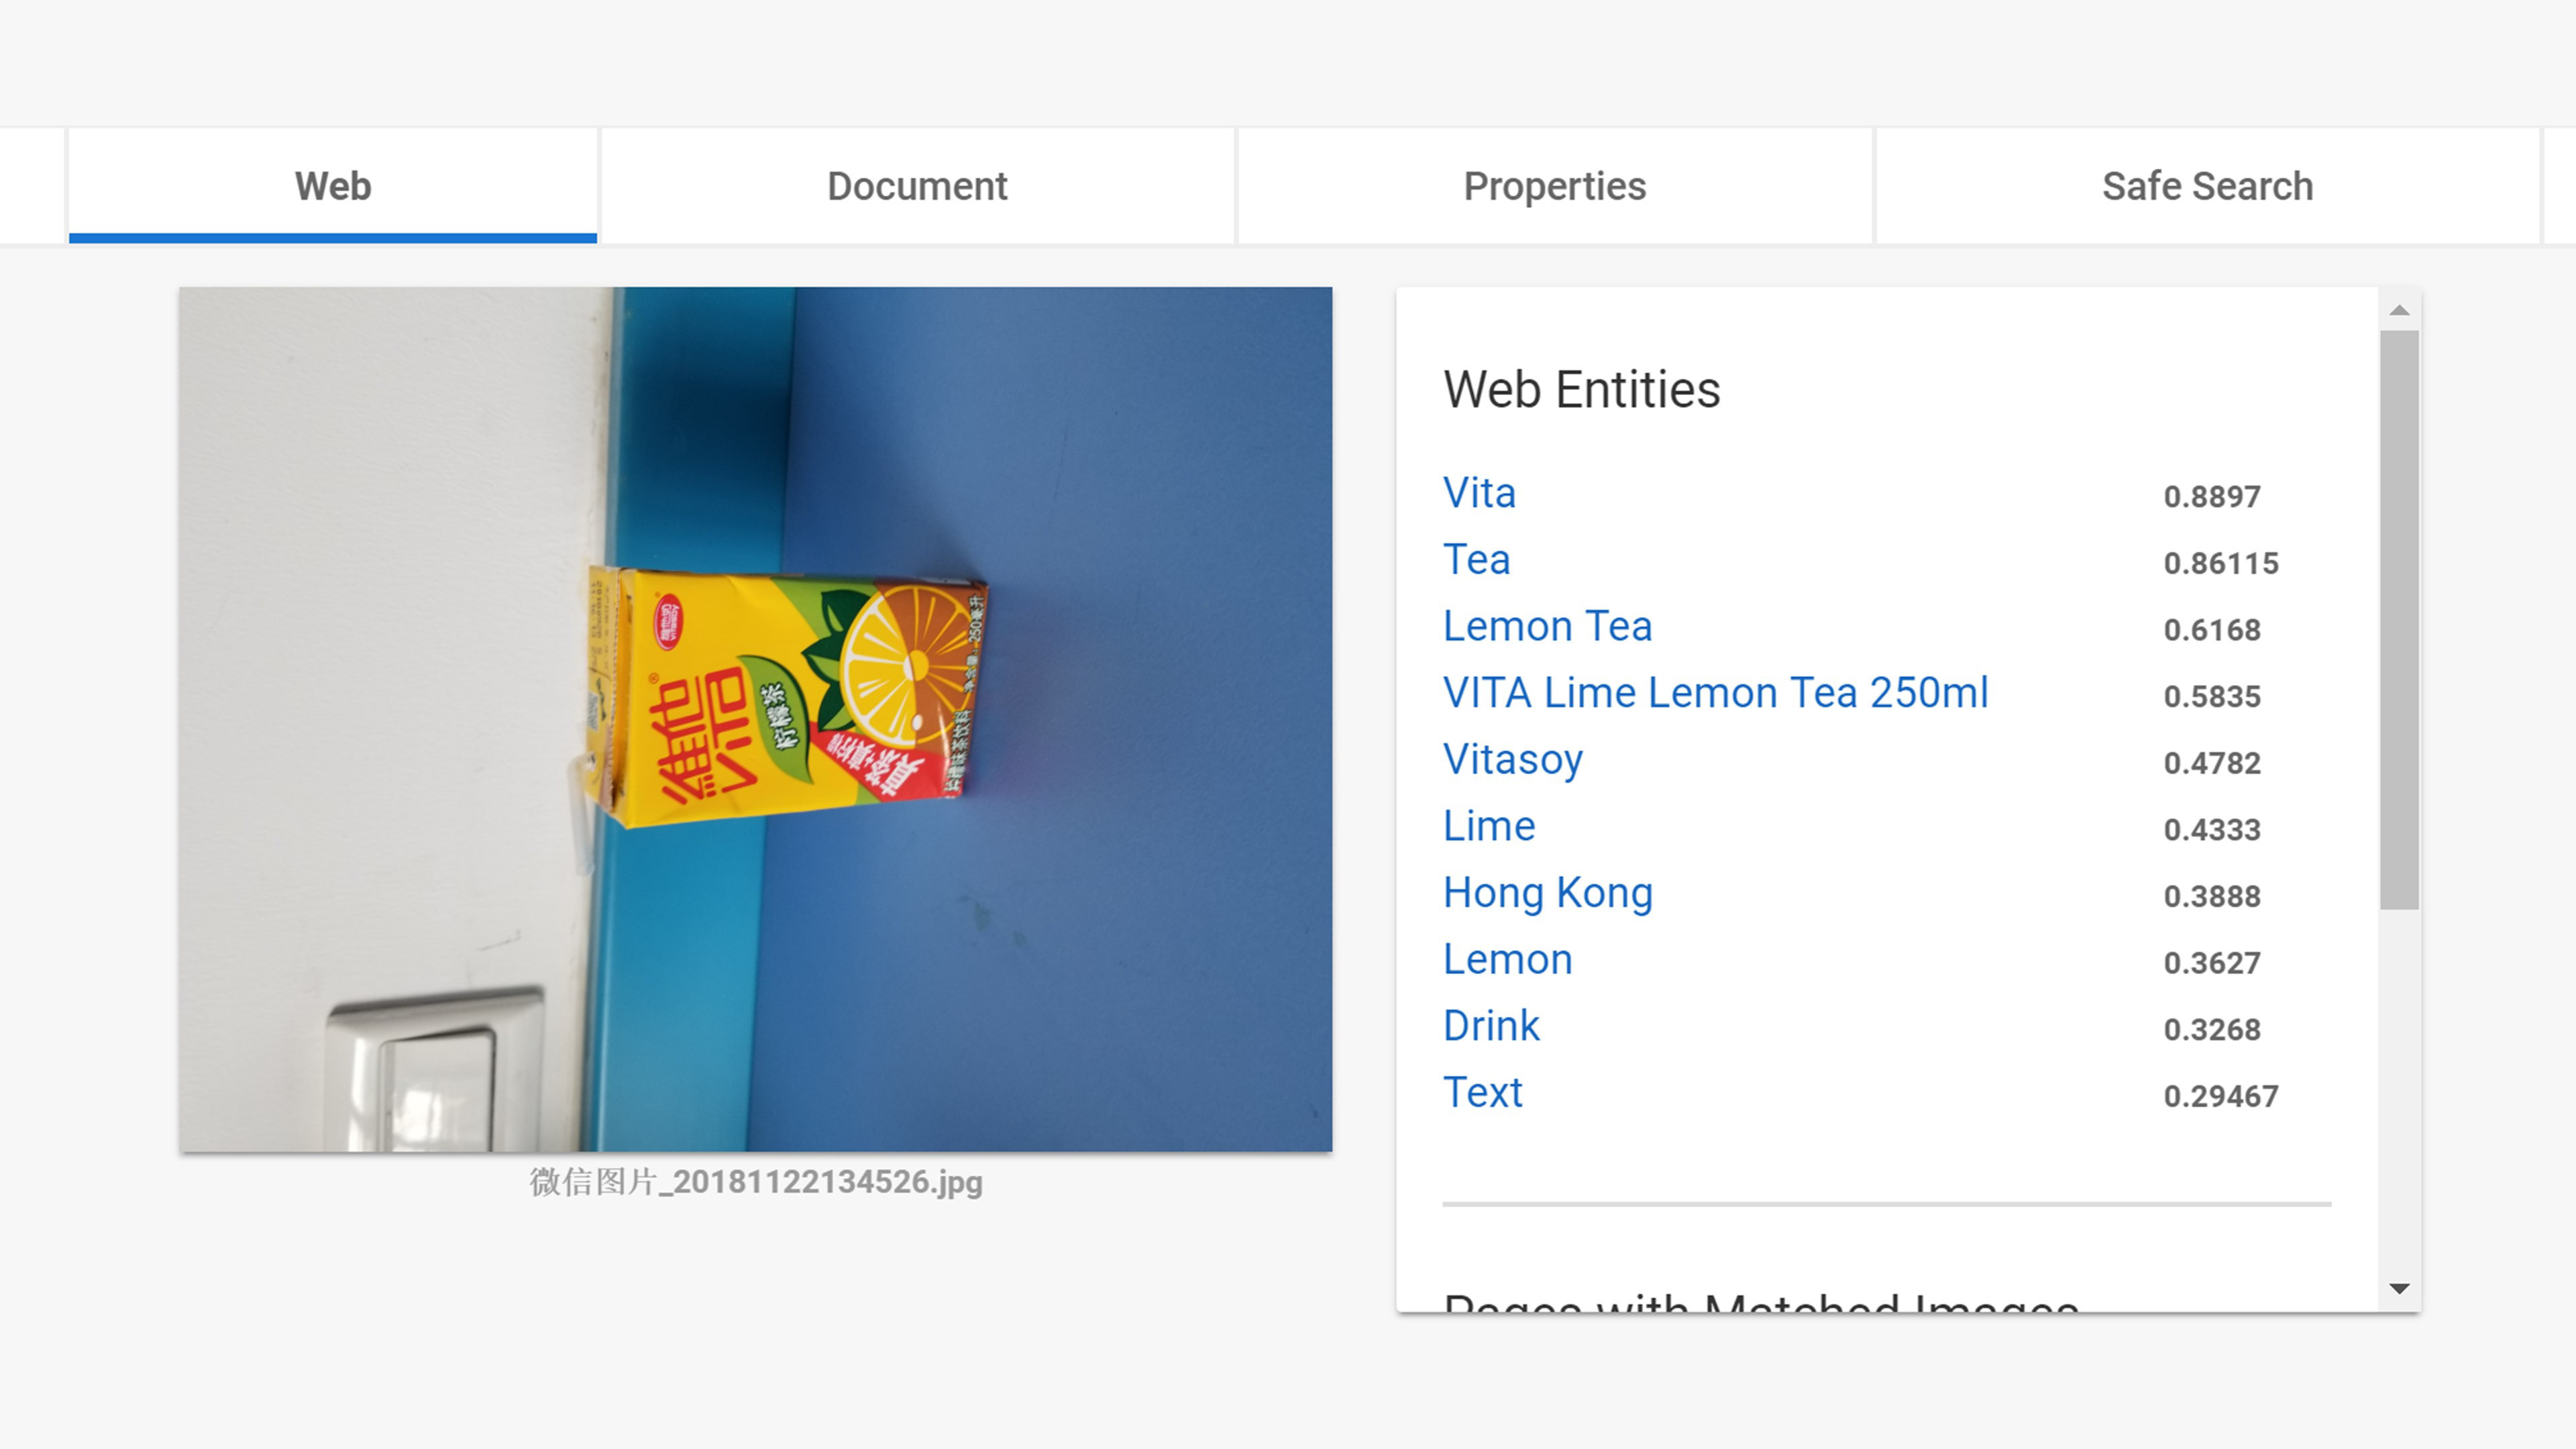Viewport: 2576px width, 1449px height.
Task: Follow the Lemon Tea entity link
Action: [1547, 627]
